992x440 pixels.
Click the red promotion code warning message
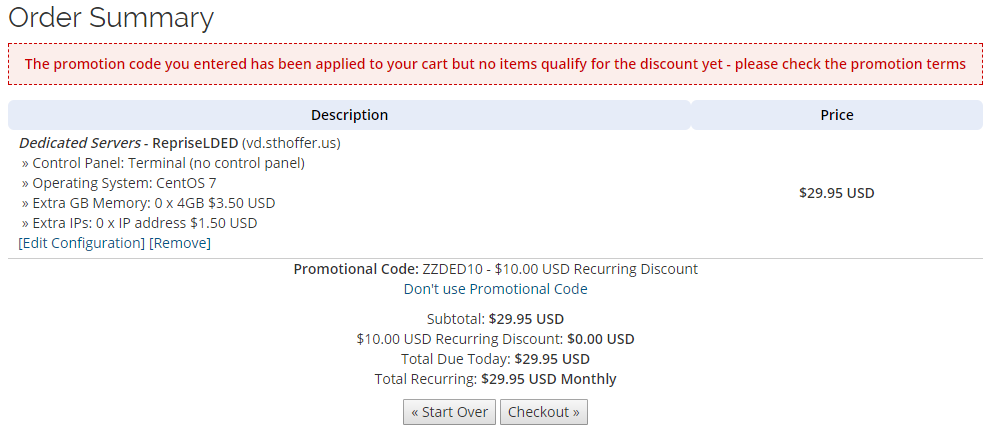click(x=495, y=64)
